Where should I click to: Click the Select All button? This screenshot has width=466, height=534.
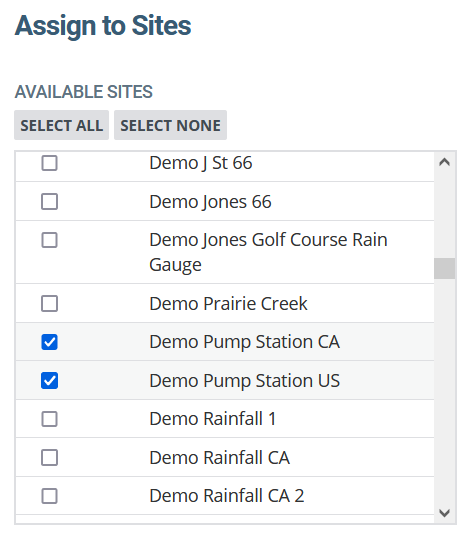61,125
